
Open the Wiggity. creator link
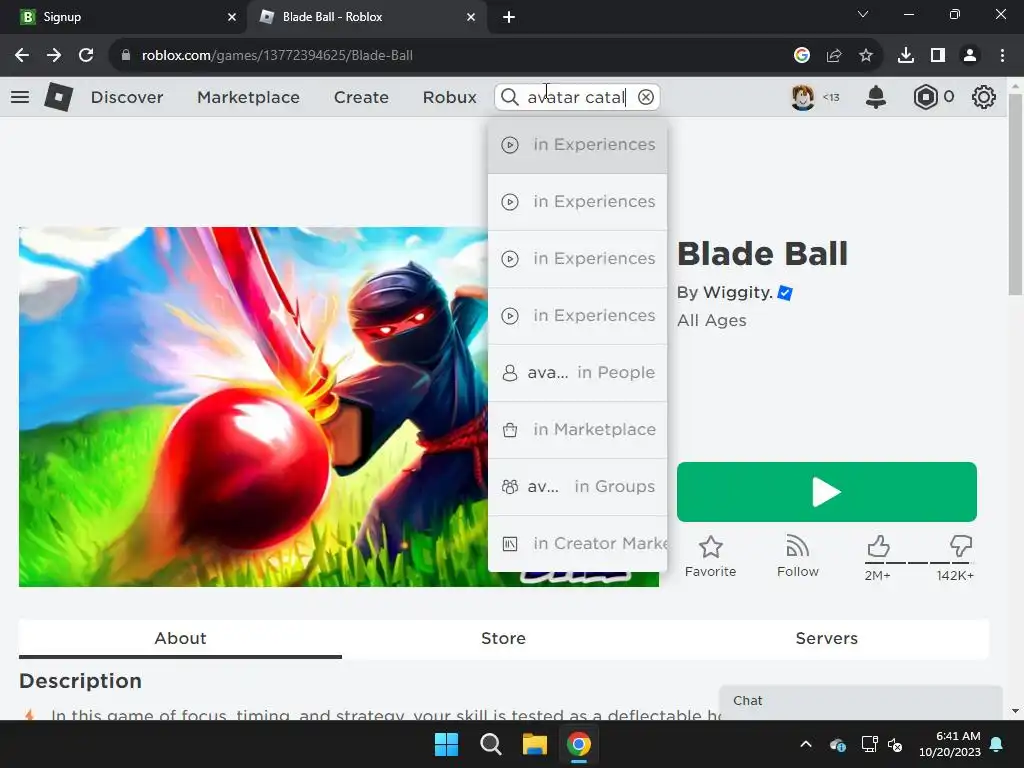point(738,293)
